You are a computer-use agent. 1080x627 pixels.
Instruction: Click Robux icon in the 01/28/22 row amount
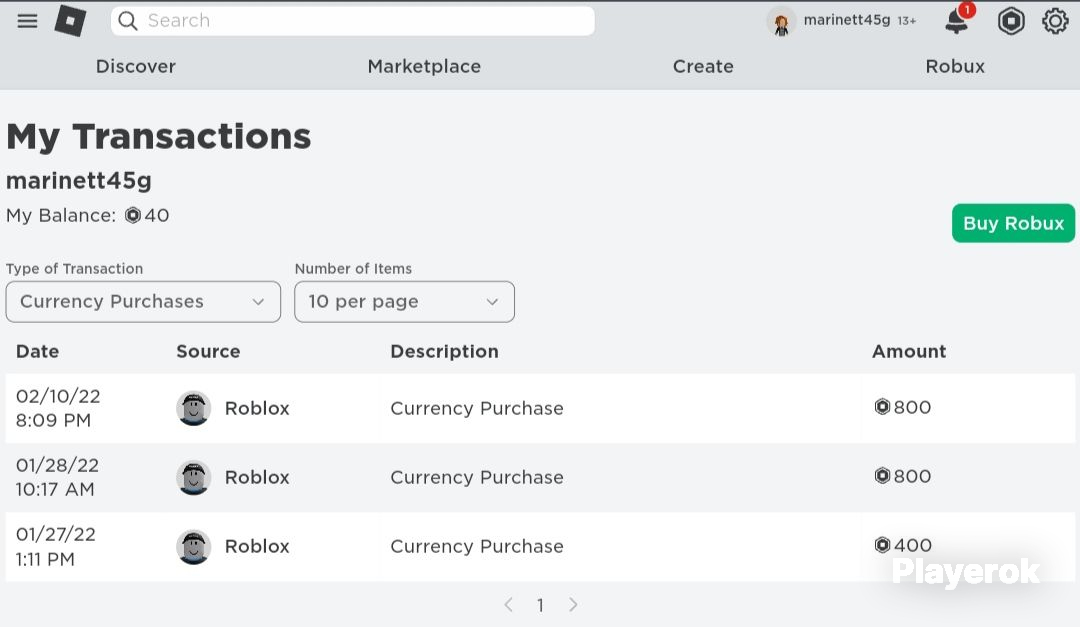[x=882, y=475]
